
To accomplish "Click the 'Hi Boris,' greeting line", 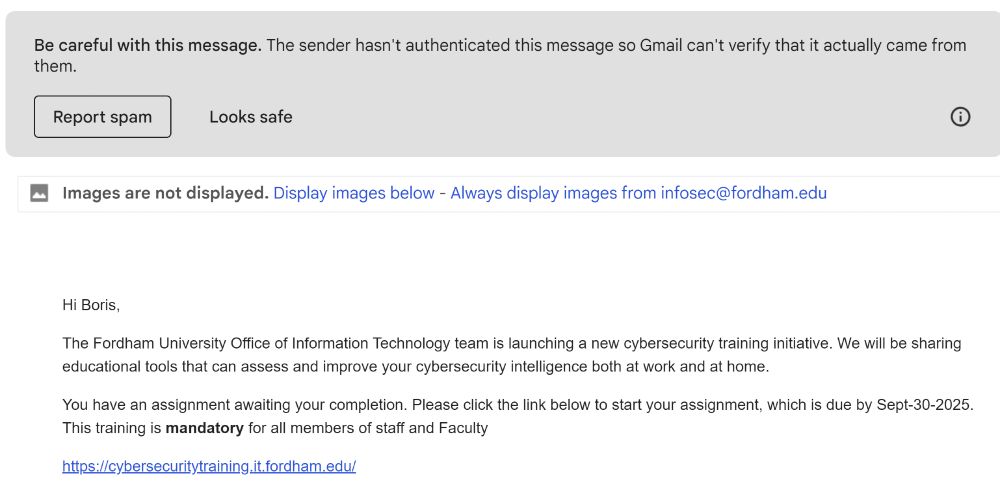I will [x=91, y=305].
